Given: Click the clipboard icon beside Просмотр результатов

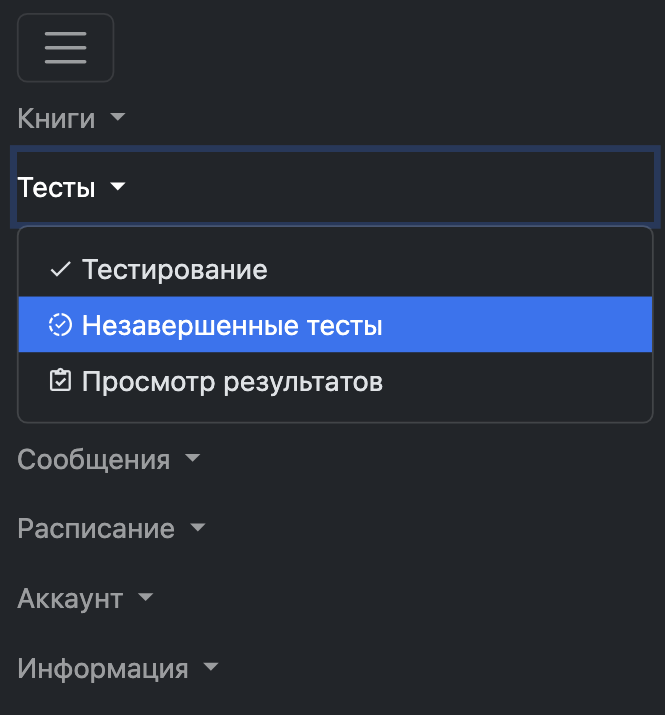Looking at the screenshot, I should 60,381.
